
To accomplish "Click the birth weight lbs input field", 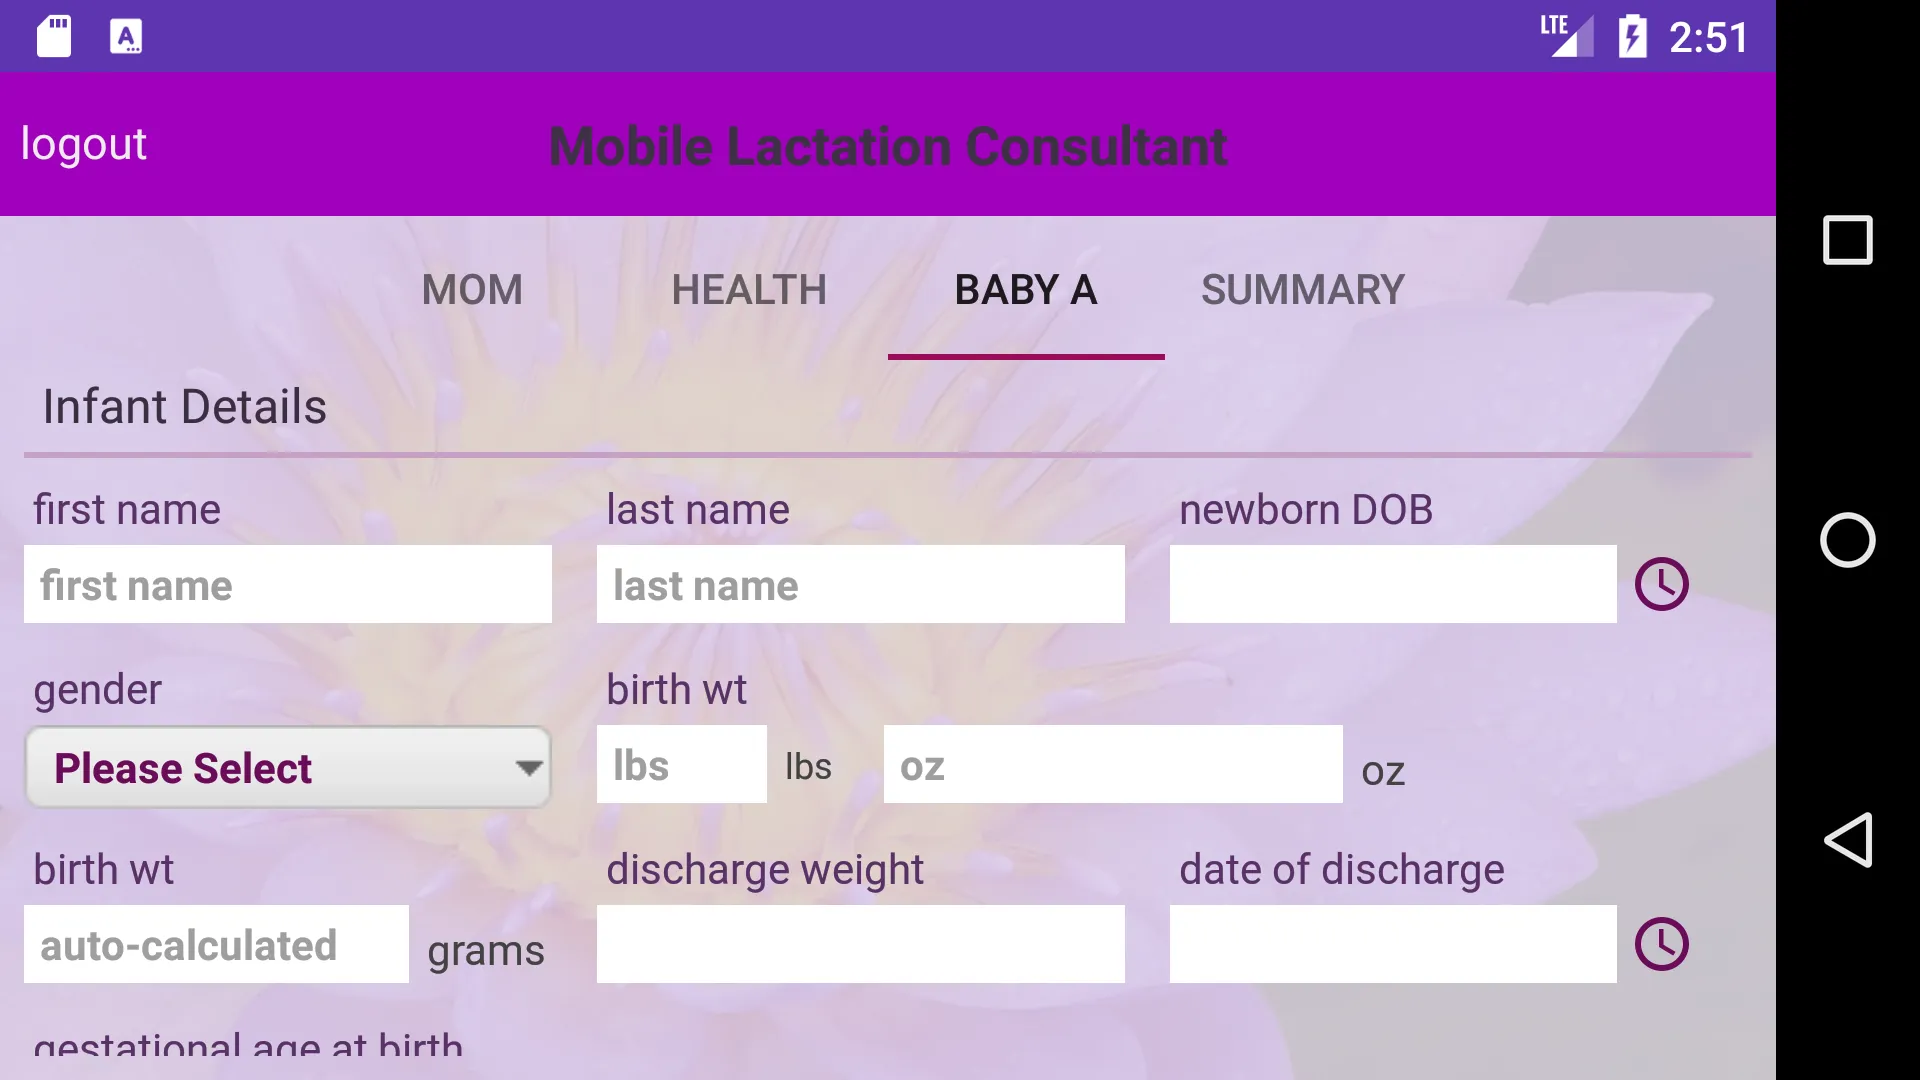I will pyautogui.click(x=682, y=765).
